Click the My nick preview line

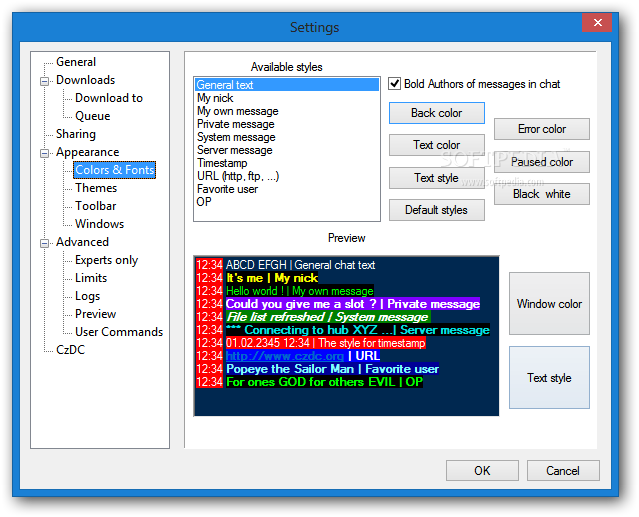tap(272, 278)
